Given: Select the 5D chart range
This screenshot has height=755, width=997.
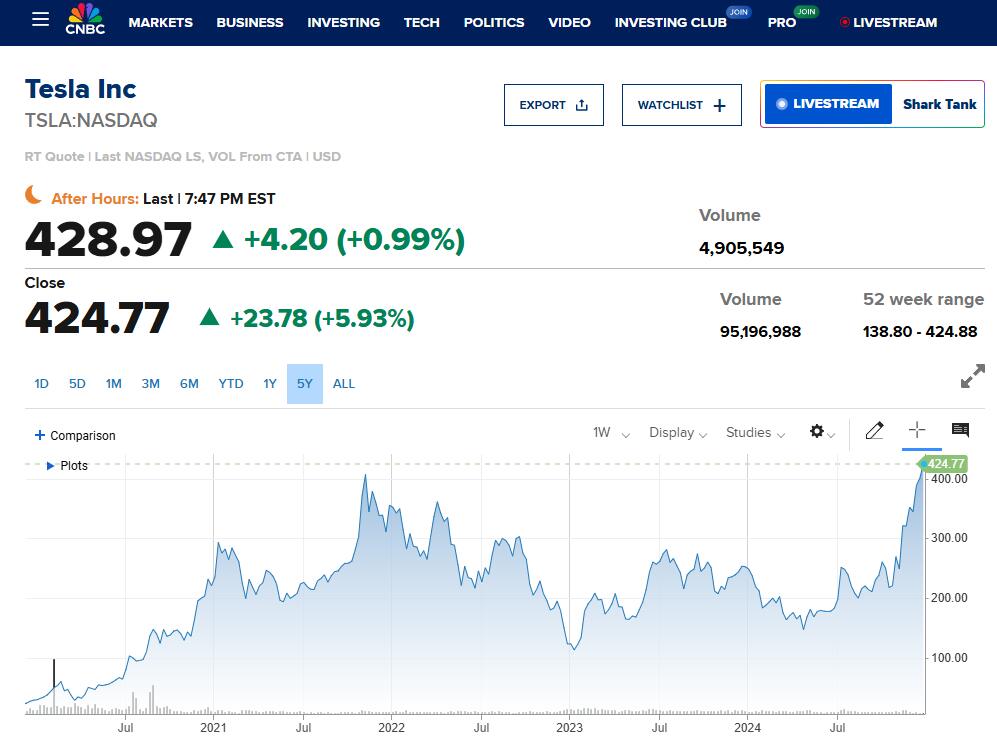Looking at the screenshot, I should (77, 384).
